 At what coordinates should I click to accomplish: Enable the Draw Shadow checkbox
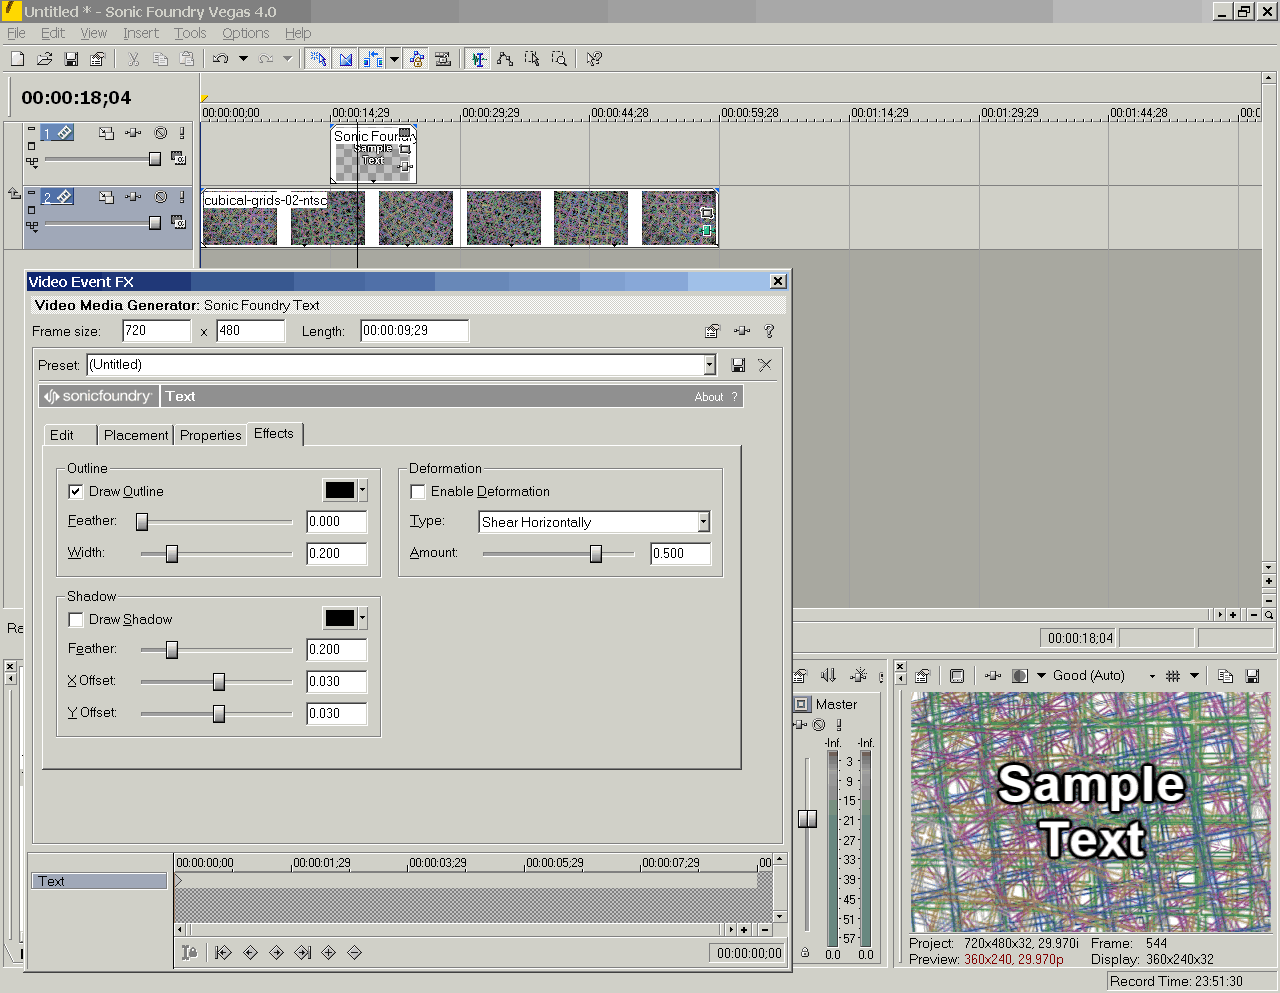(75, 619)
